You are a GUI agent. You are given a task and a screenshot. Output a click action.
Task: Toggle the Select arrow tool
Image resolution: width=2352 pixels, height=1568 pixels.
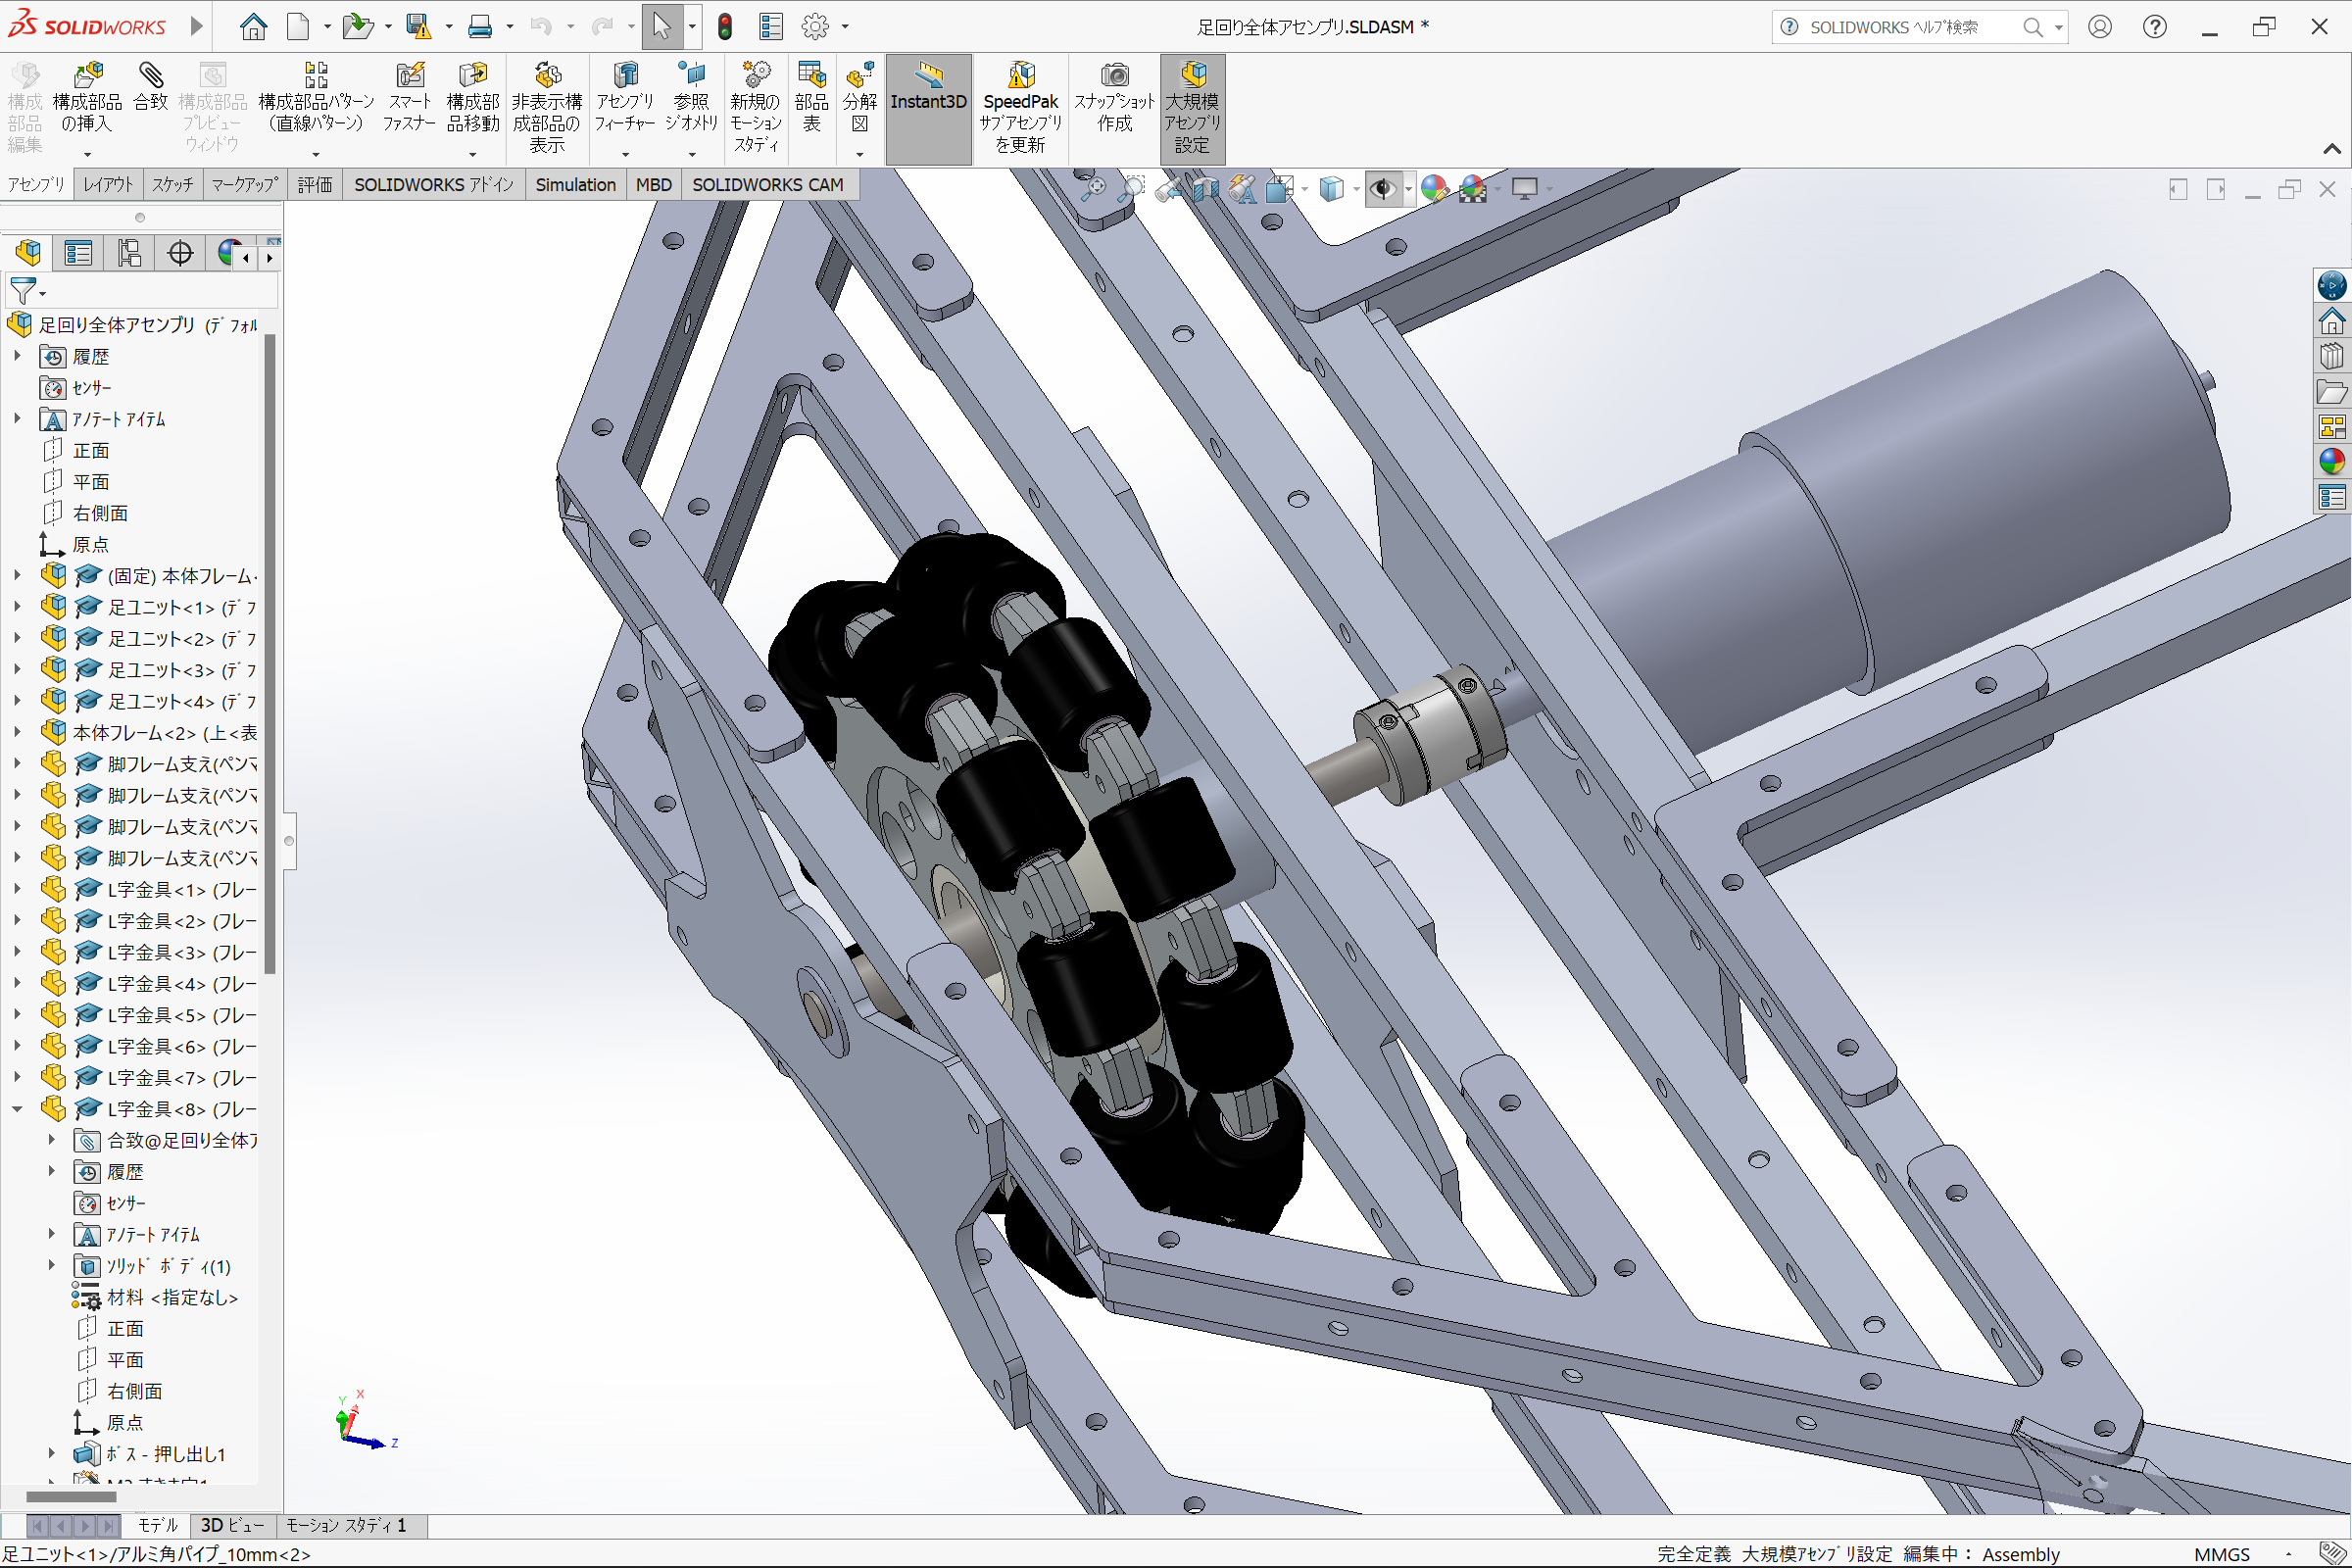(661, 26)
